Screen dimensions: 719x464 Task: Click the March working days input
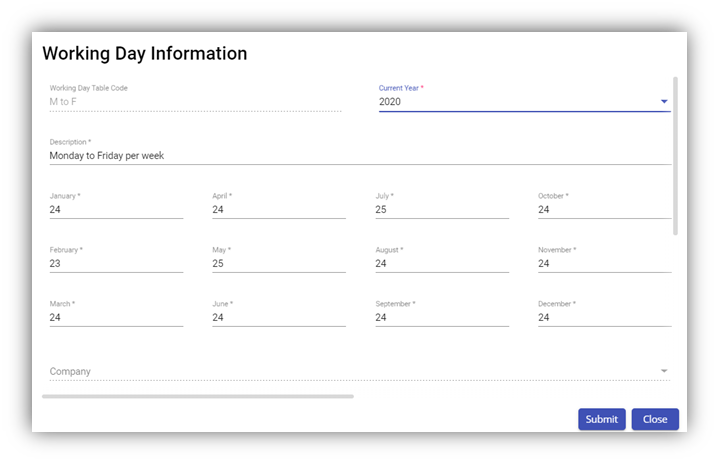[116, 318]
